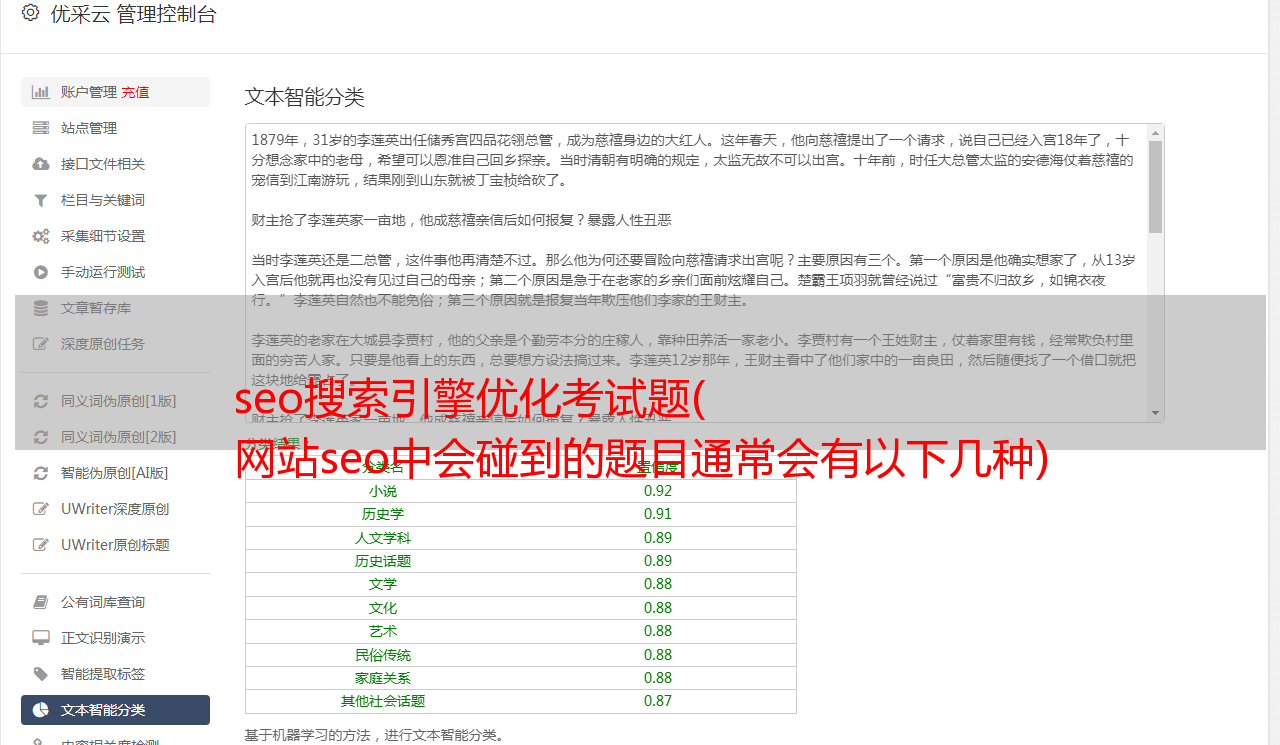1280x745 pixels.
Task: Select 公有词库查询
Action: (115, 602)
